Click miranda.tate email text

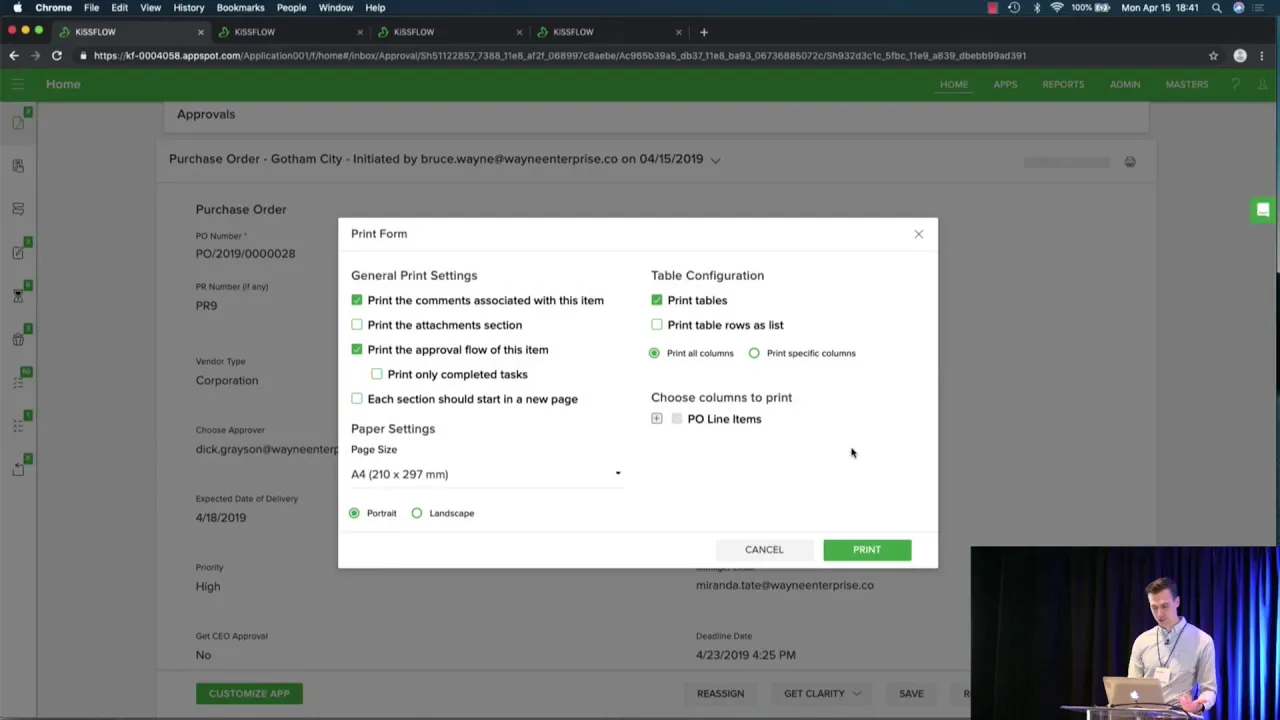(785, 585)
